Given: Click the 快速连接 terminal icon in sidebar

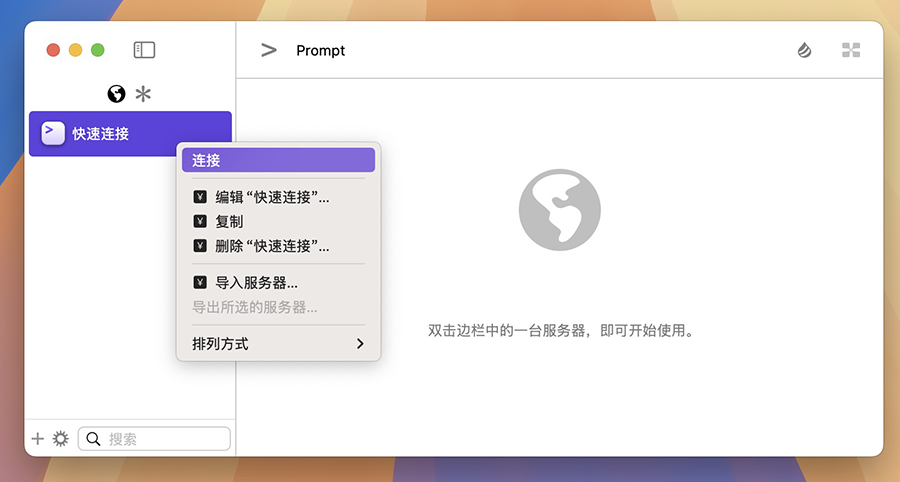Looking at the screenshot, I should [x=53, y=133].
